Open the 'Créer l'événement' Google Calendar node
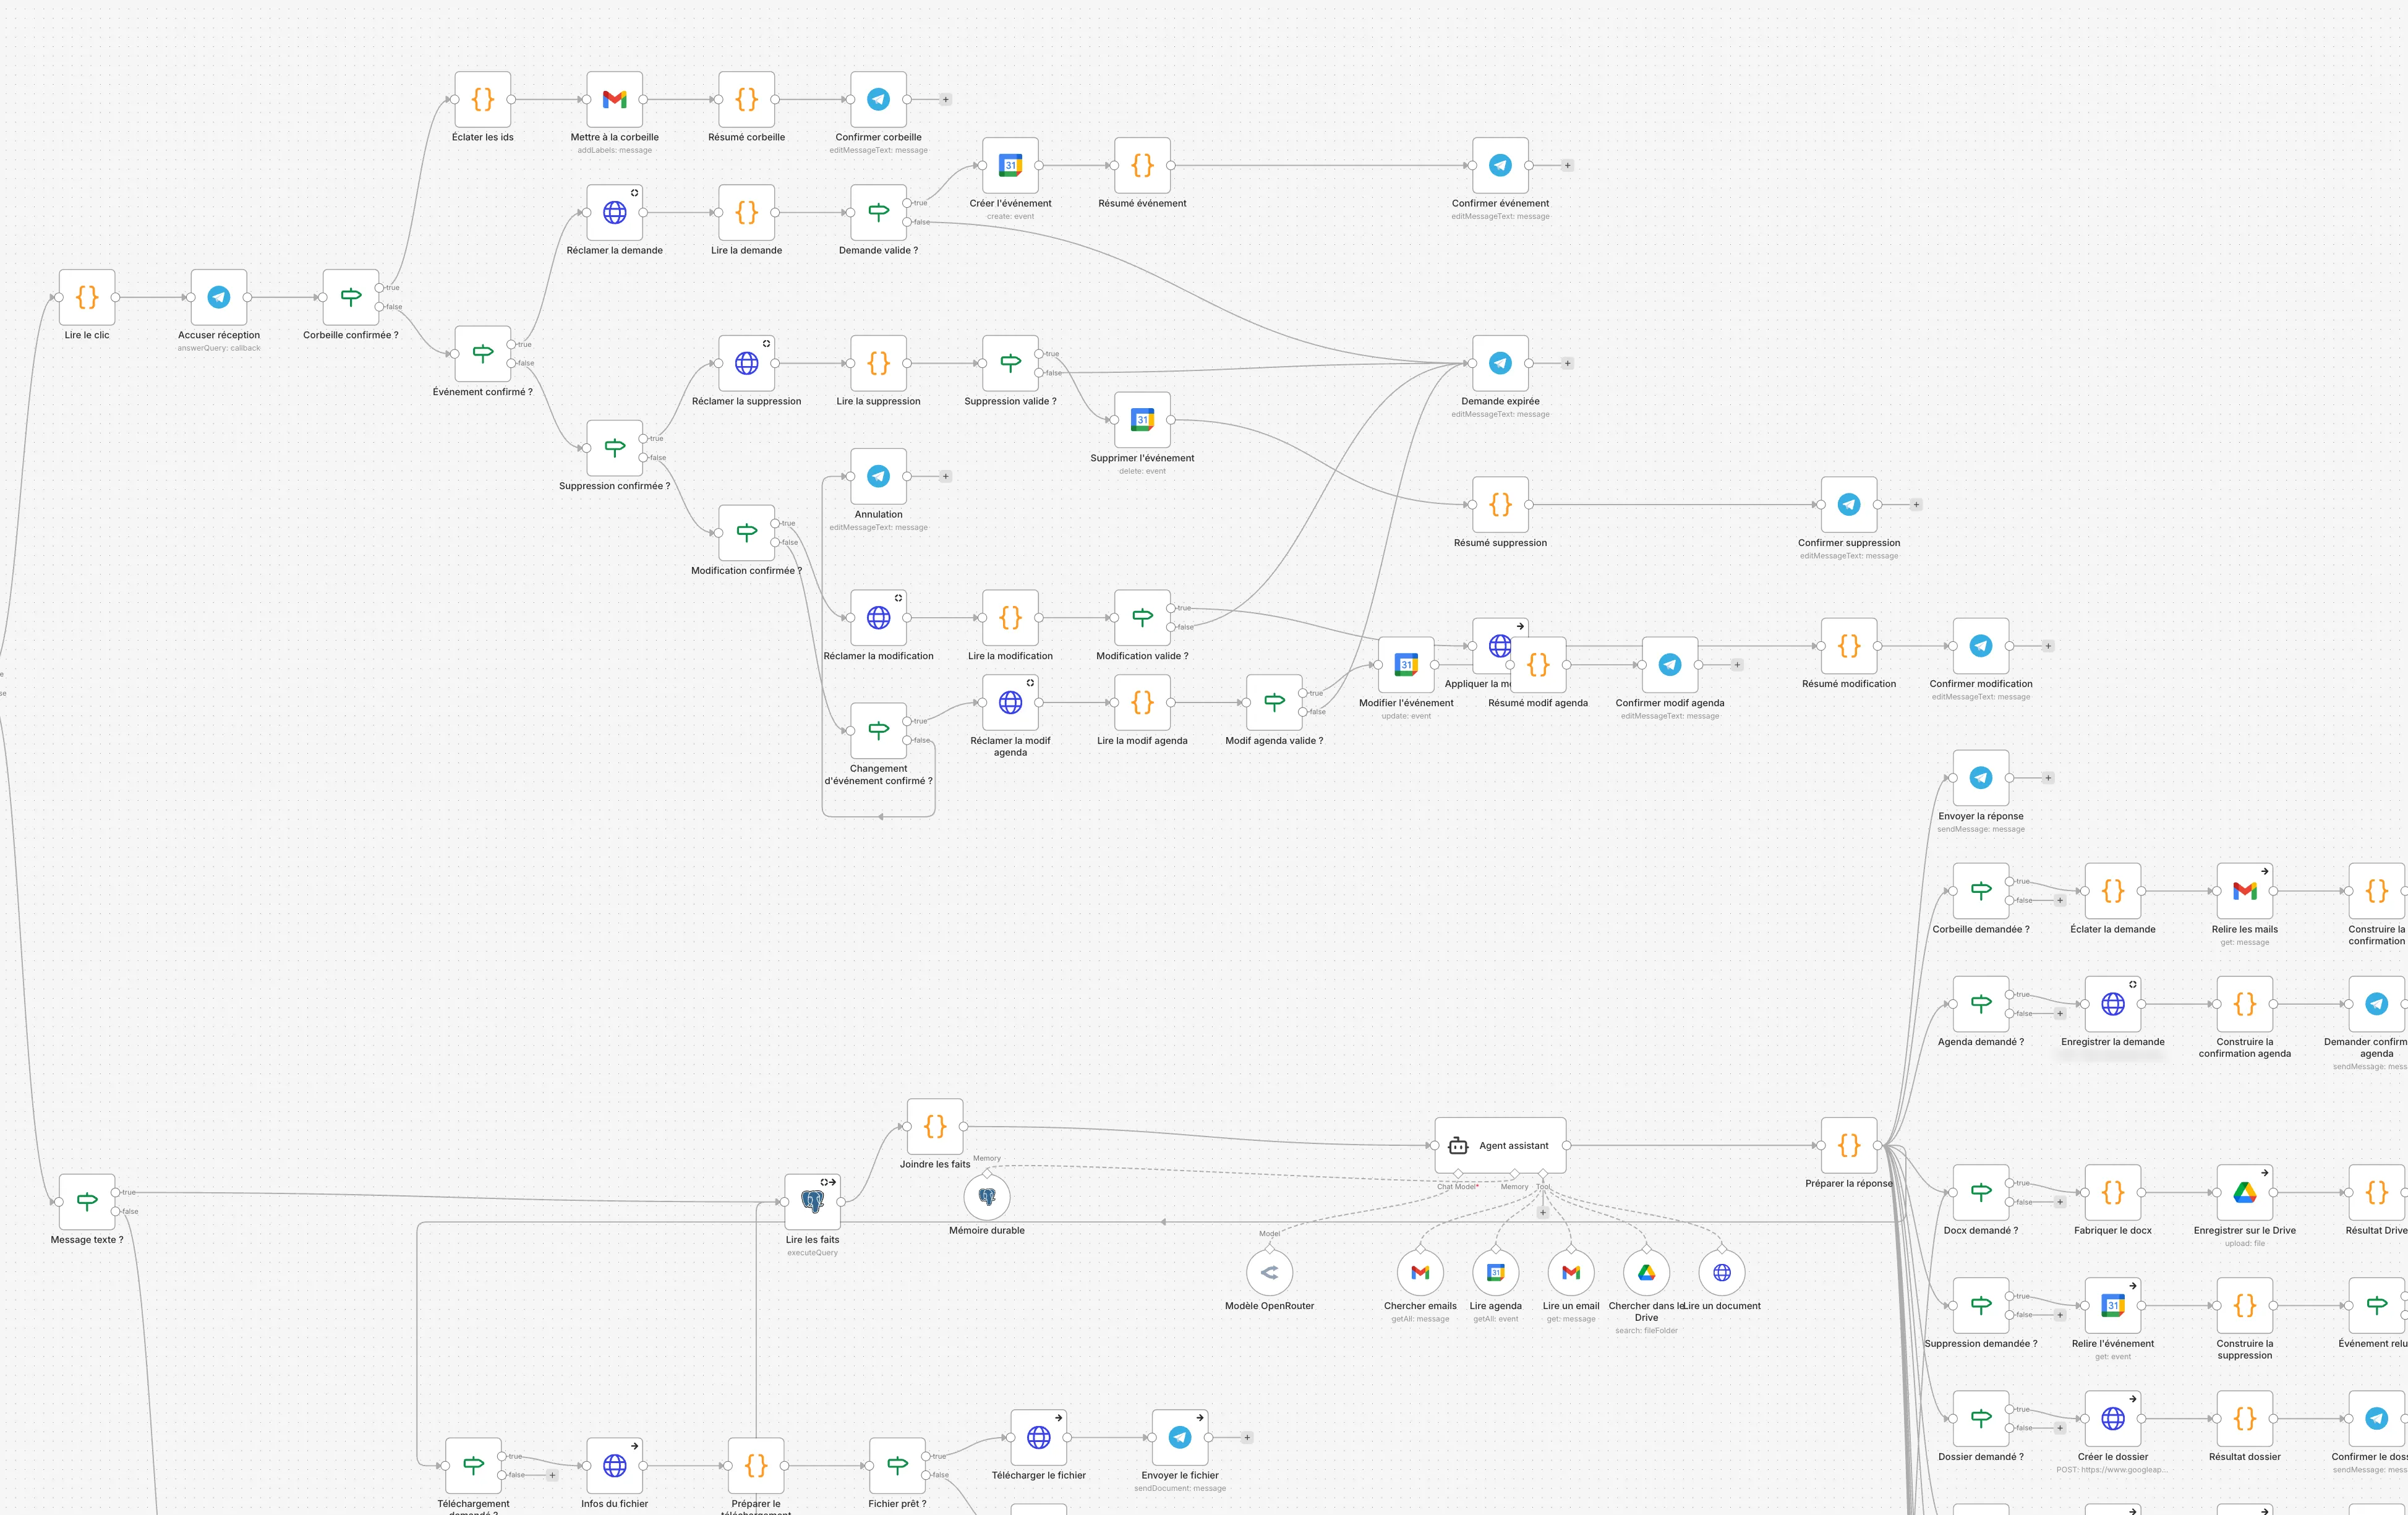This screenshot has height=1515, width=2408. click(1011, 165)
